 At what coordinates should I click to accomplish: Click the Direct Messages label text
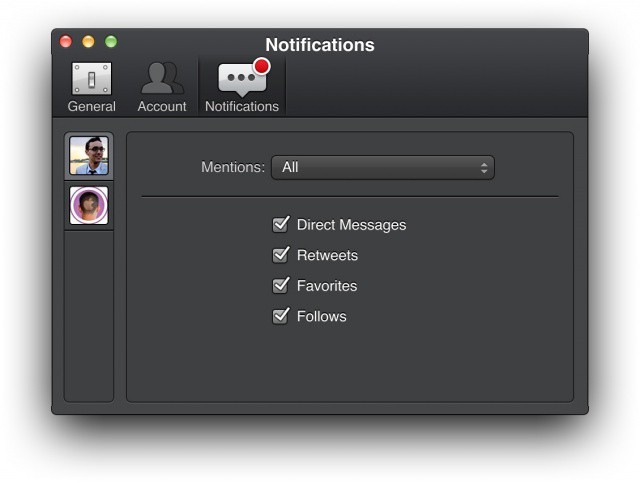(x=351, y=225)
